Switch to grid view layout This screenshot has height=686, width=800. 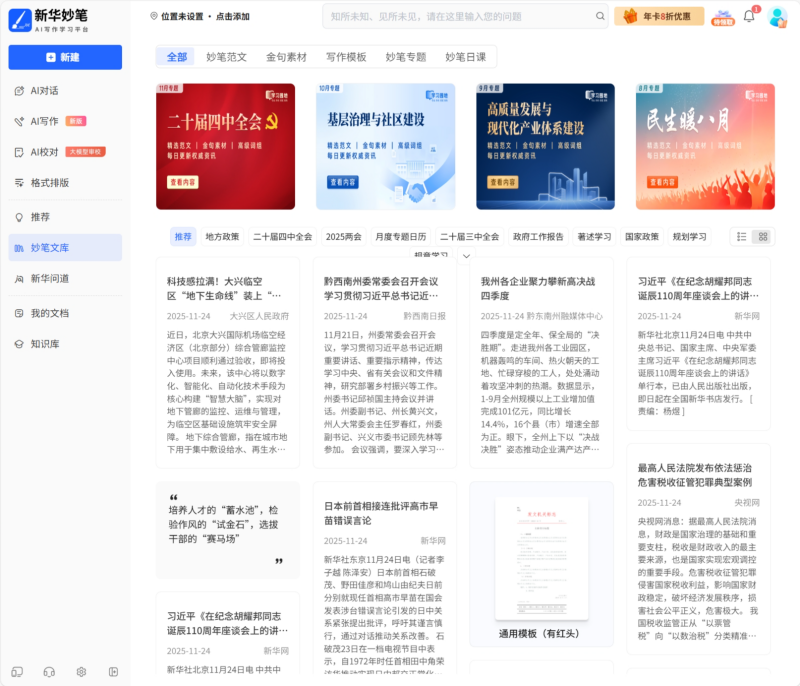[x=763, y=237]
